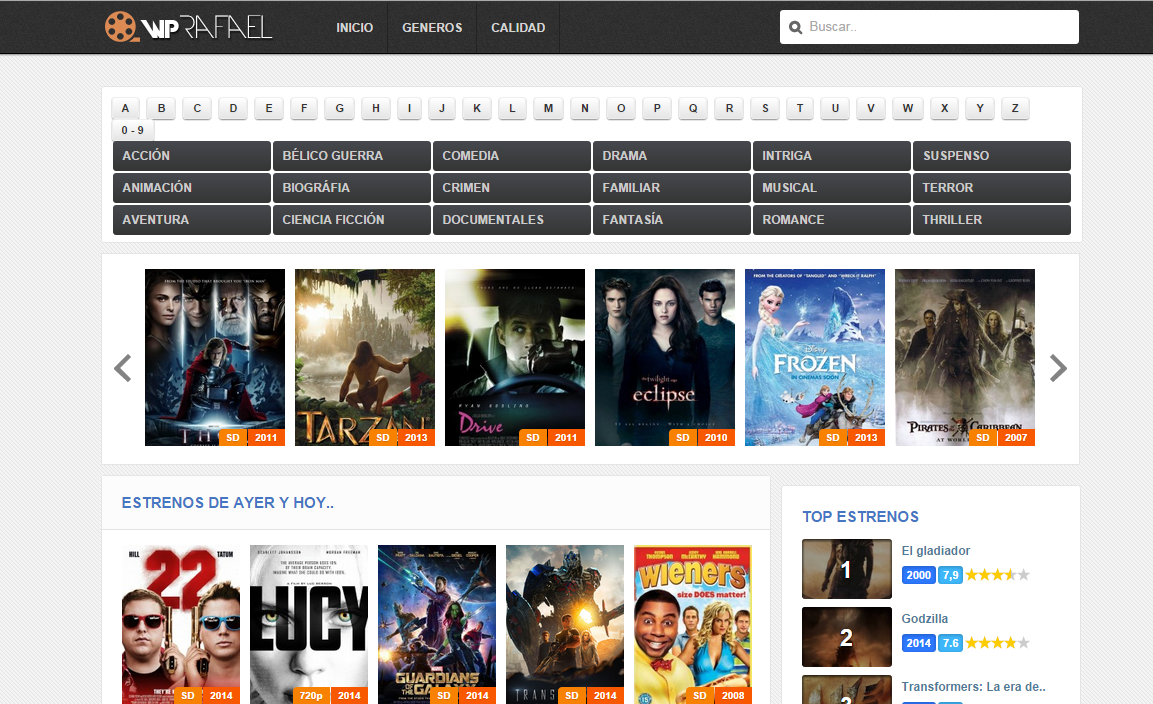Open the Wieners movie poster

[693, 625]
